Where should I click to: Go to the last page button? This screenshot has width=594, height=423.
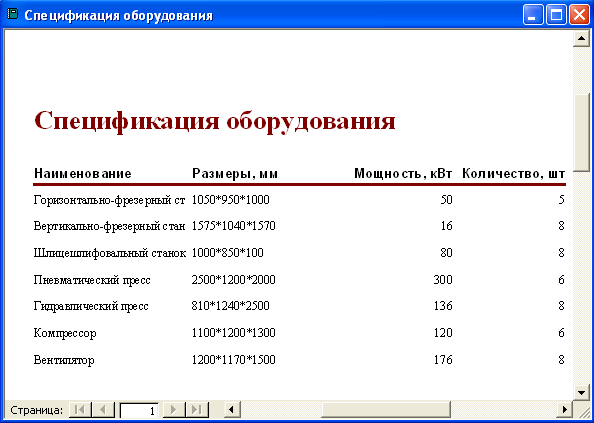pos(197,410)
